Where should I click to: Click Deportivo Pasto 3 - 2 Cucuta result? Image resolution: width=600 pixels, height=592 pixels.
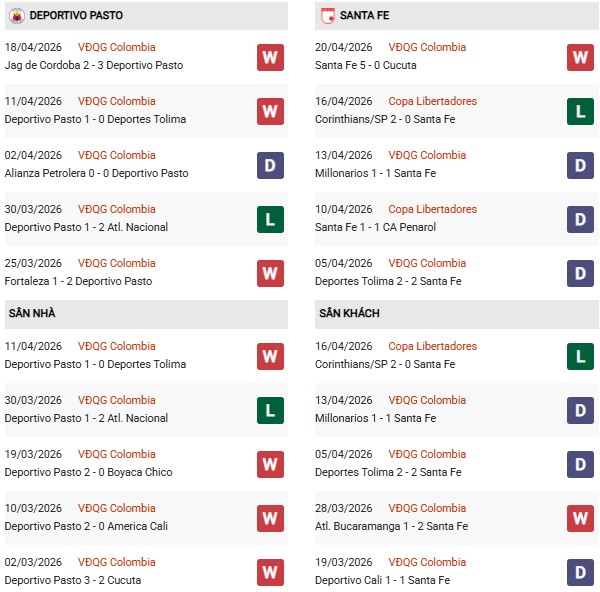pyautogui.click(x=73, y=580)
